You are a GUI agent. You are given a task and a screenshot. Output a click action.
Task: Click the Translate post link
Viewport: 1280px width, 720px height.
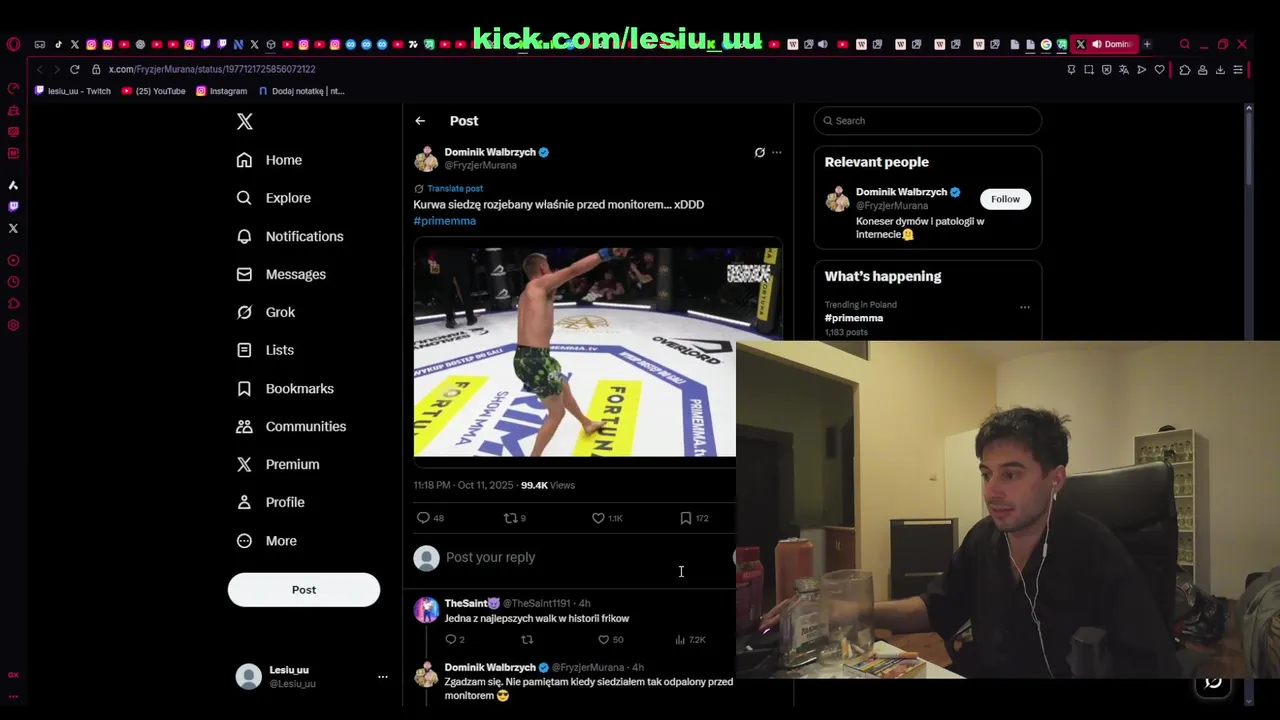coord(455,188)
